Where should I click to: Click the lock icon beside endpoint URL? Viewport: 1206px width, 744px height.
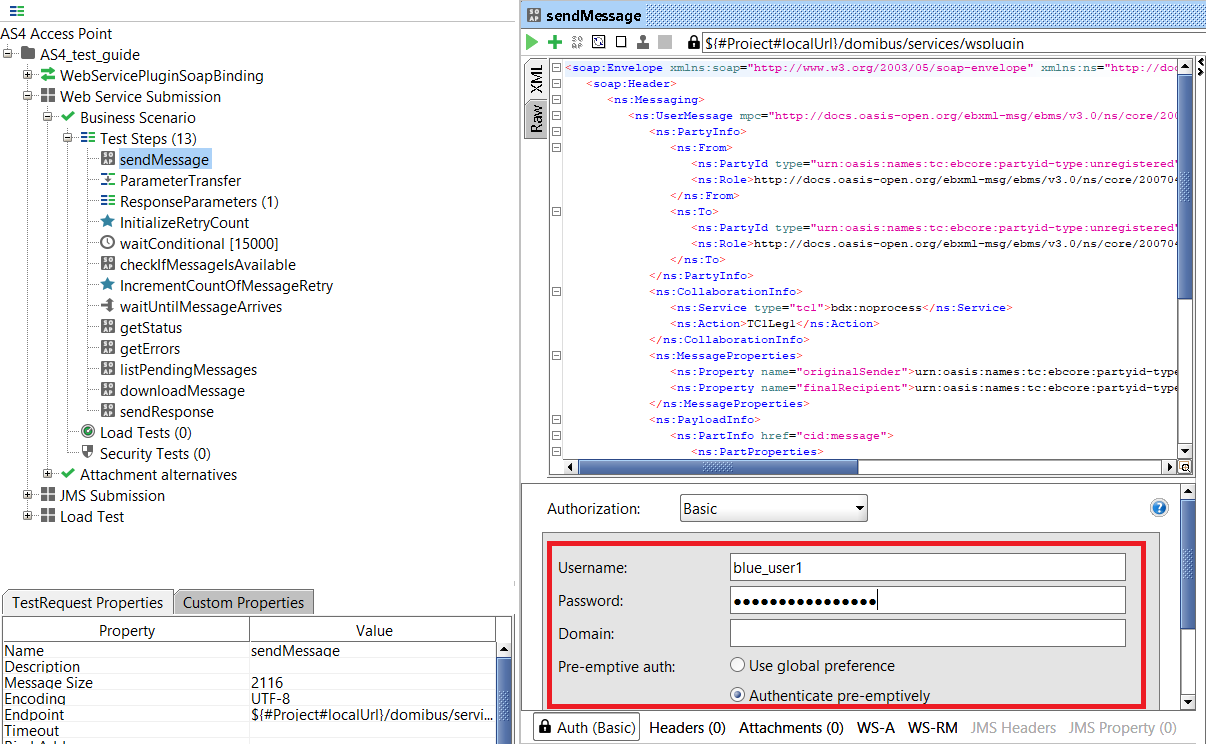(693, 43)
